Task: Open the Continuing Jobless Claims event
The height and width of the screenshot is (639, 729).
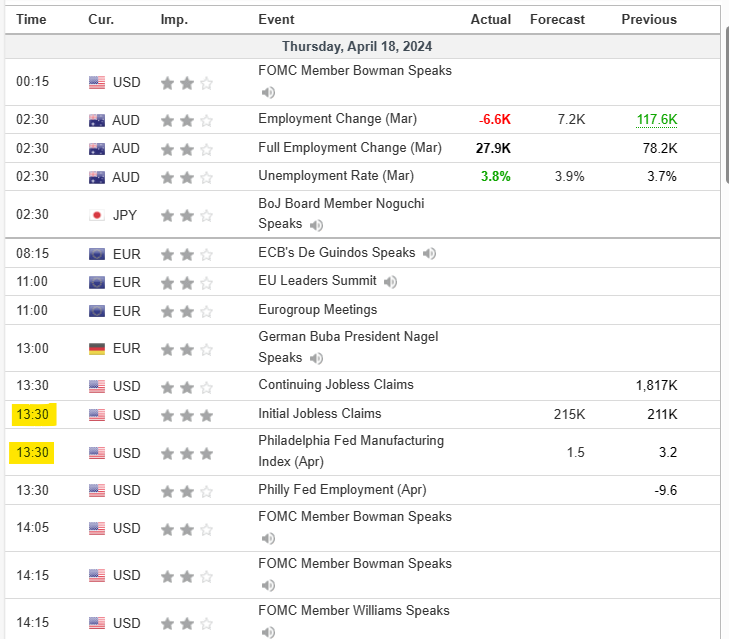Action: click(335, 385)
